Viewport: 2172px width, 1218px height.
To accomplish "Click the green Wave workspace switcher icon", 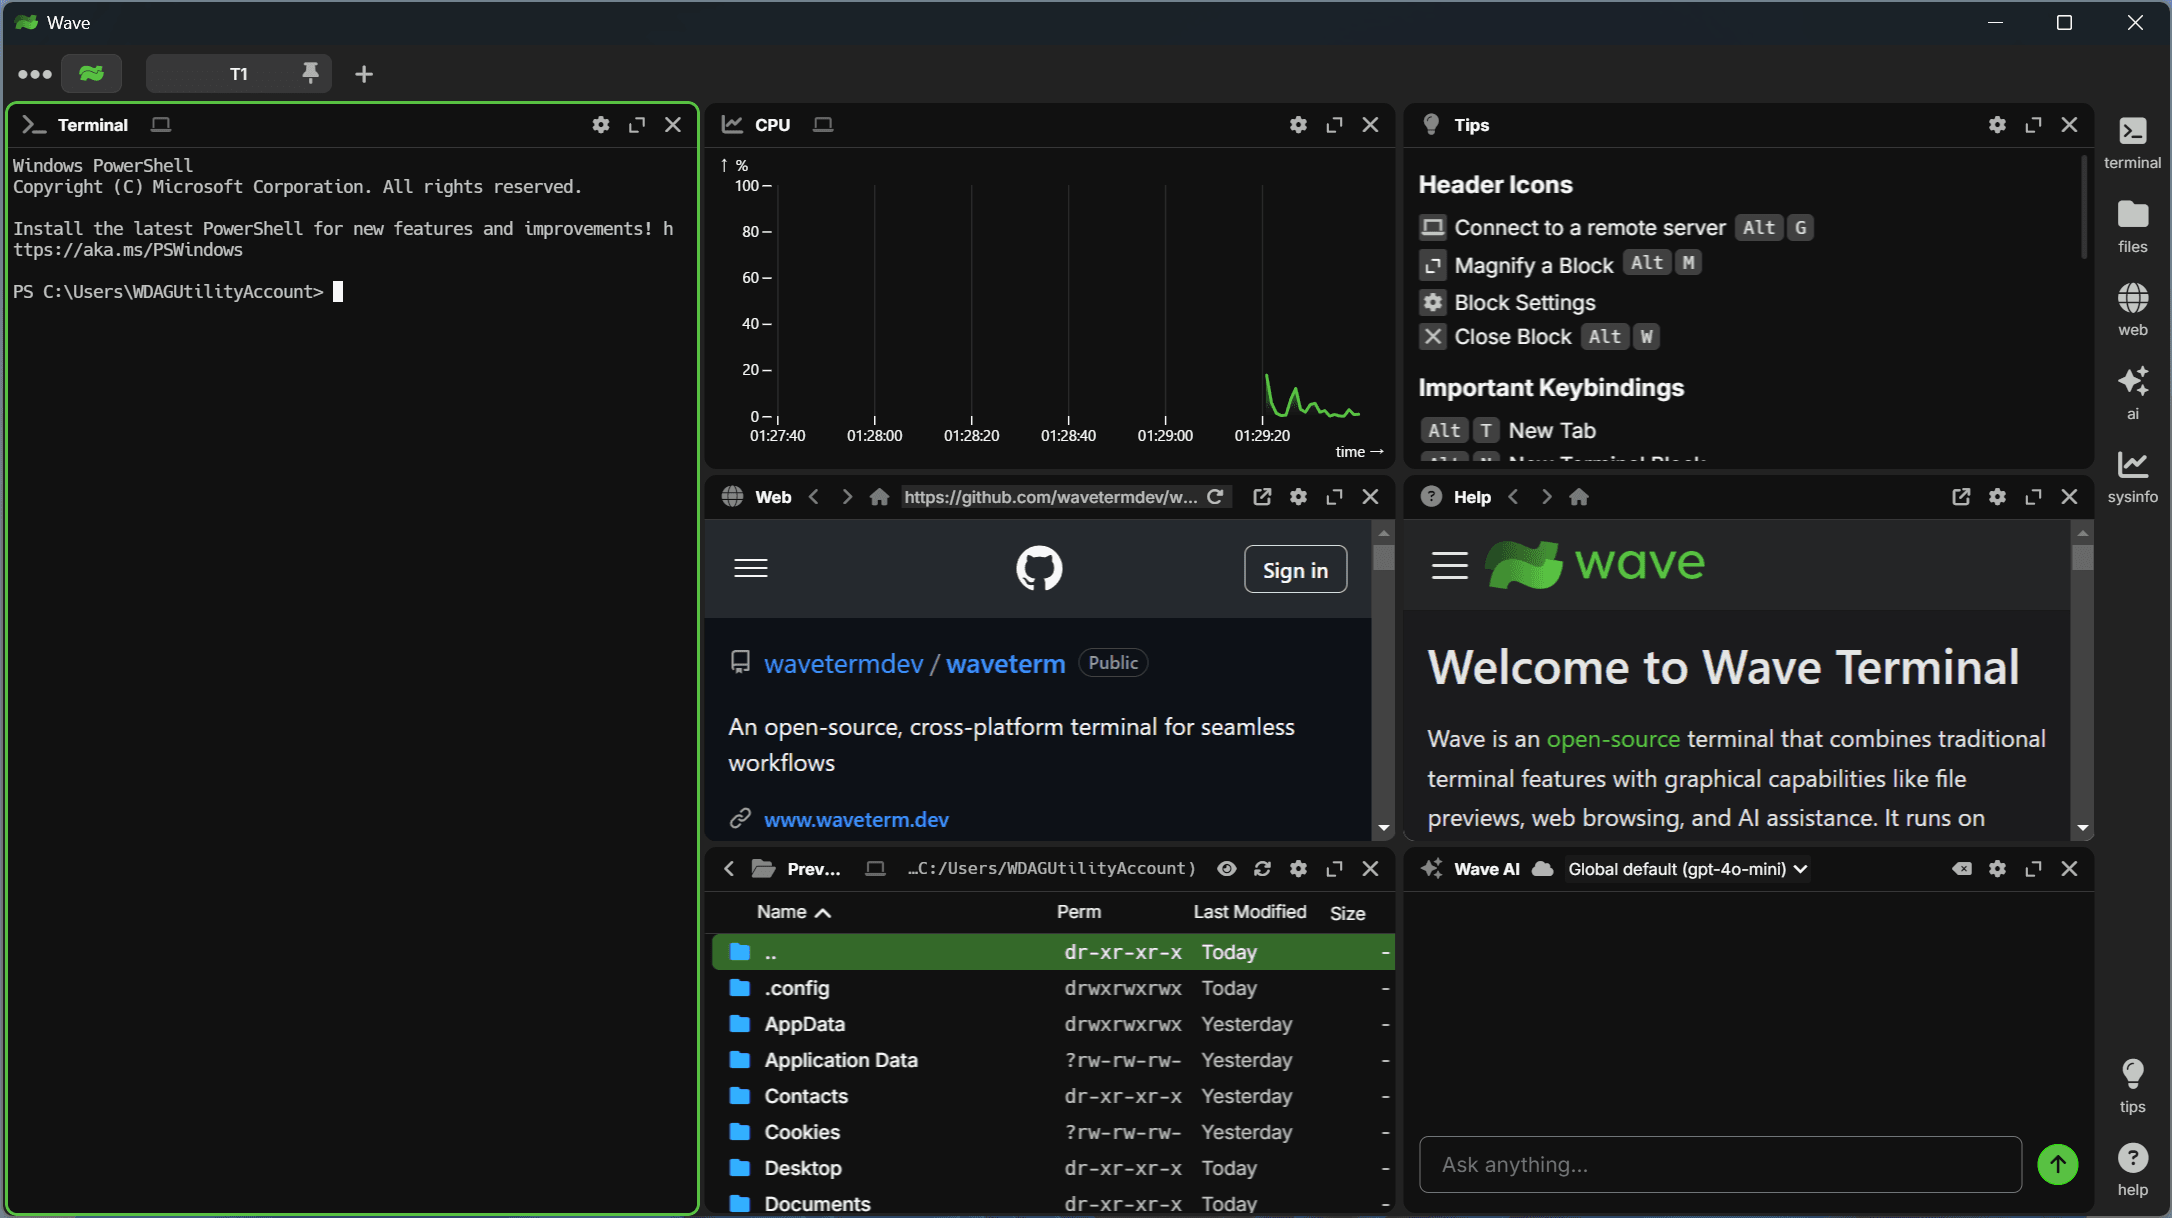I will (x=91, y=74).
